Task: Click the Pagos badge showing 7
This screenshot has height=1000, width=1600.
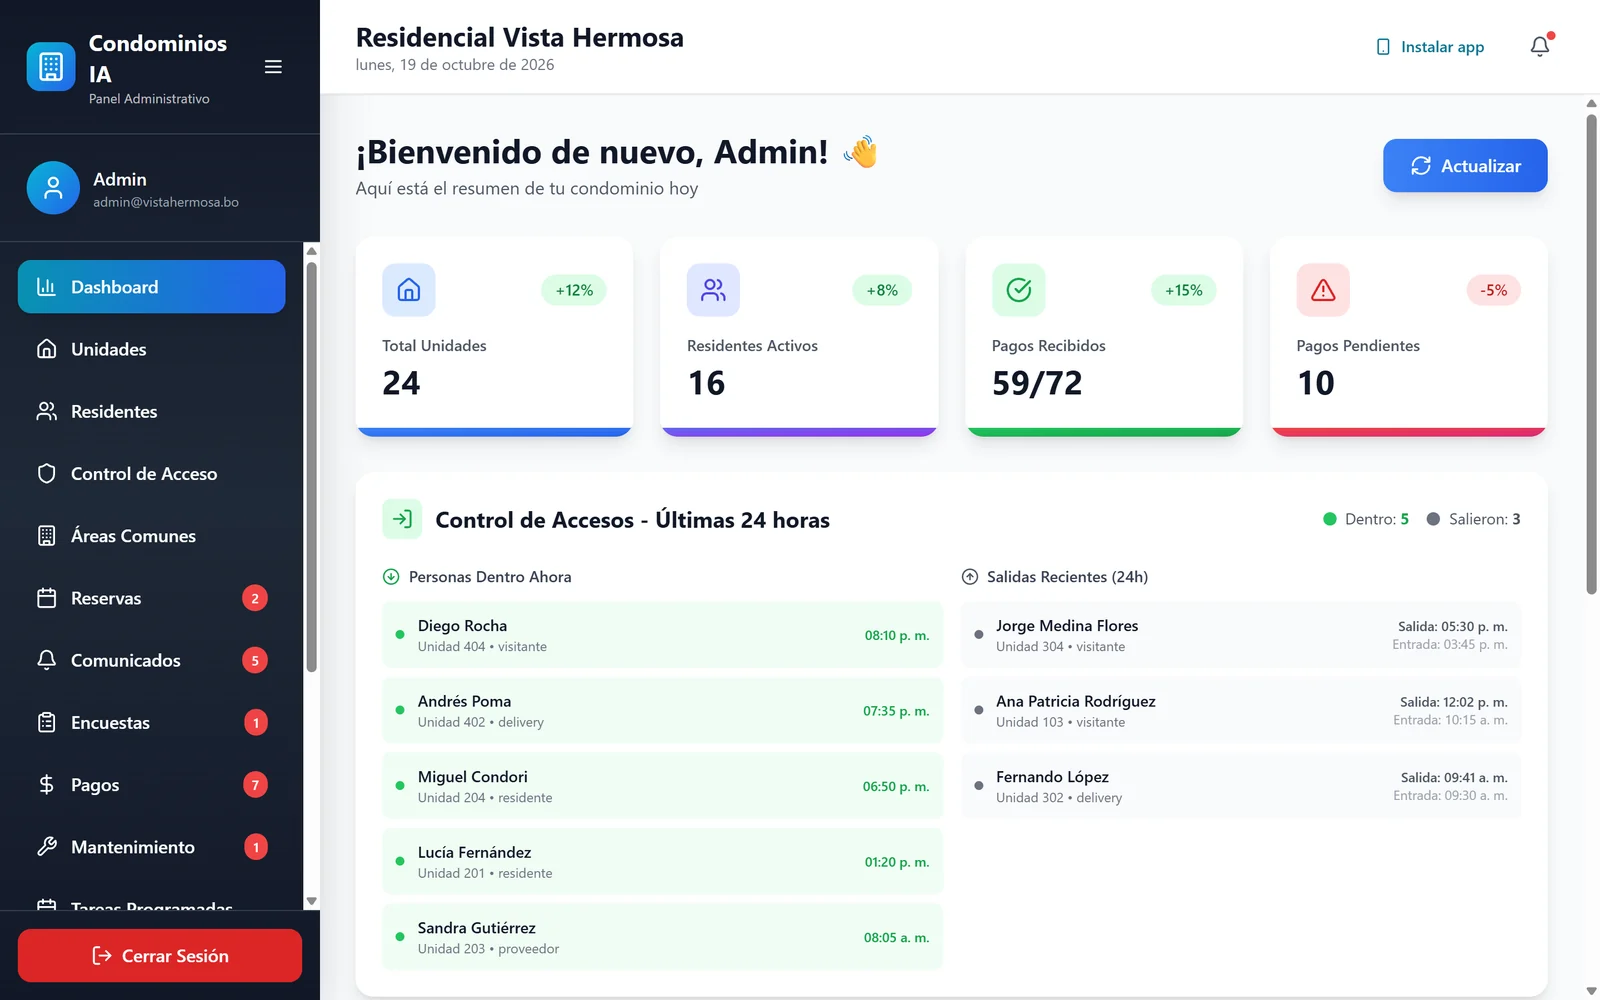Action: [255, 785]
